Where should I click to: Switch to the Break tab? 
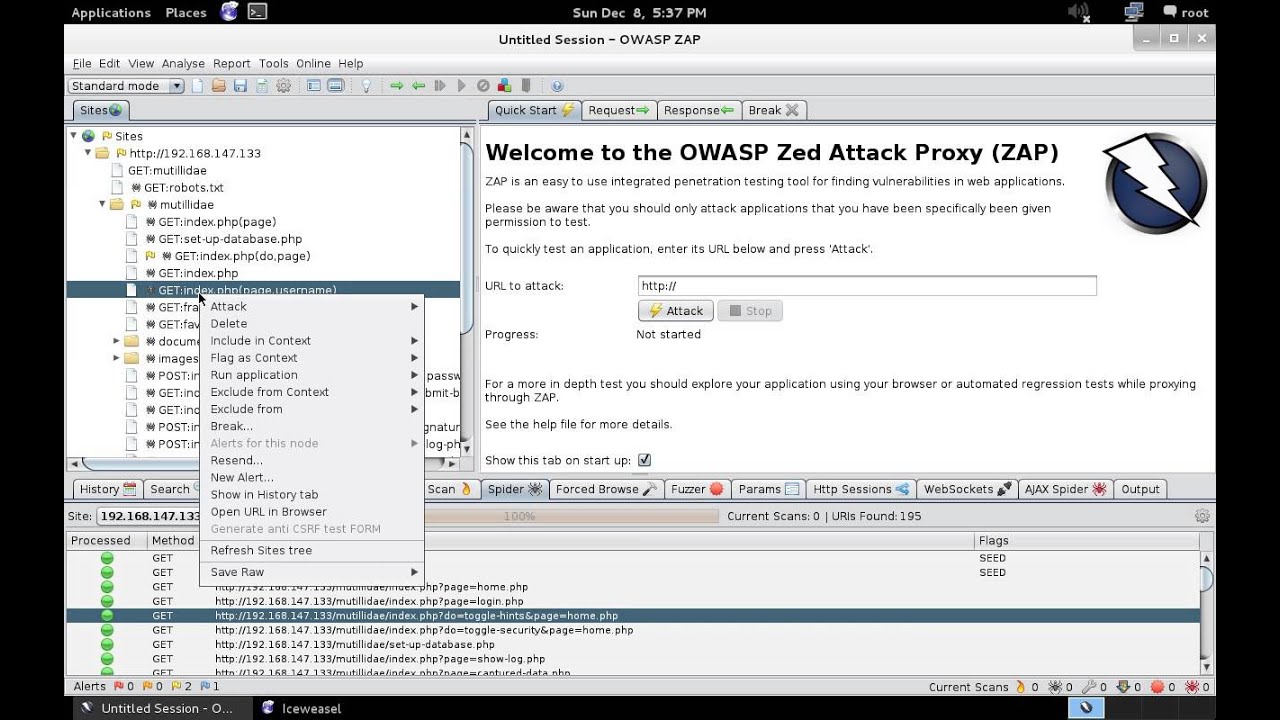tap(773, 110)
